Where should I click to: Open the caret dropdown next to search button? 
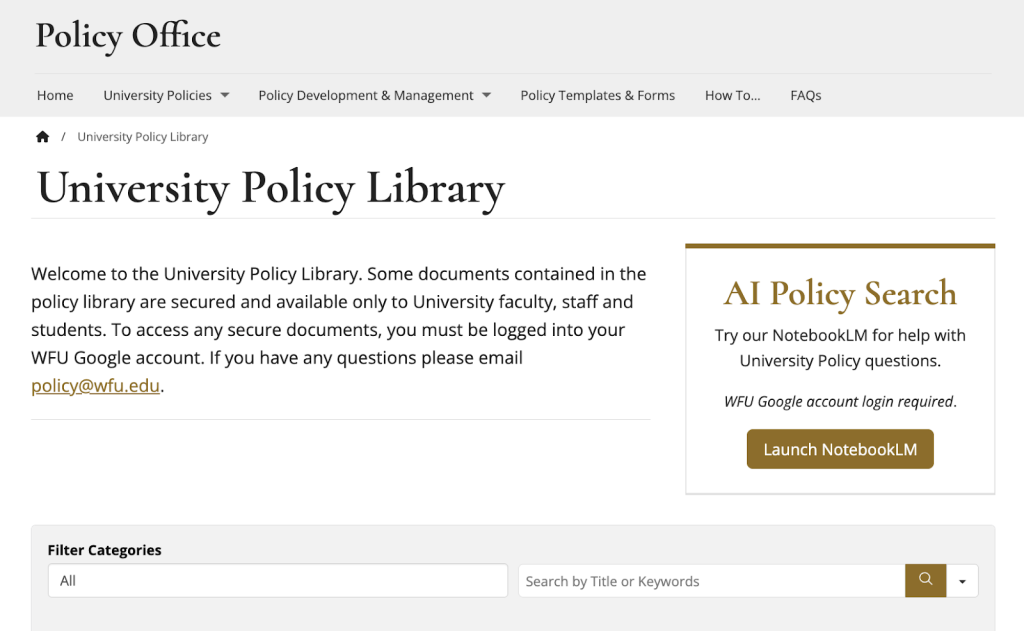(x=962, y=581)
